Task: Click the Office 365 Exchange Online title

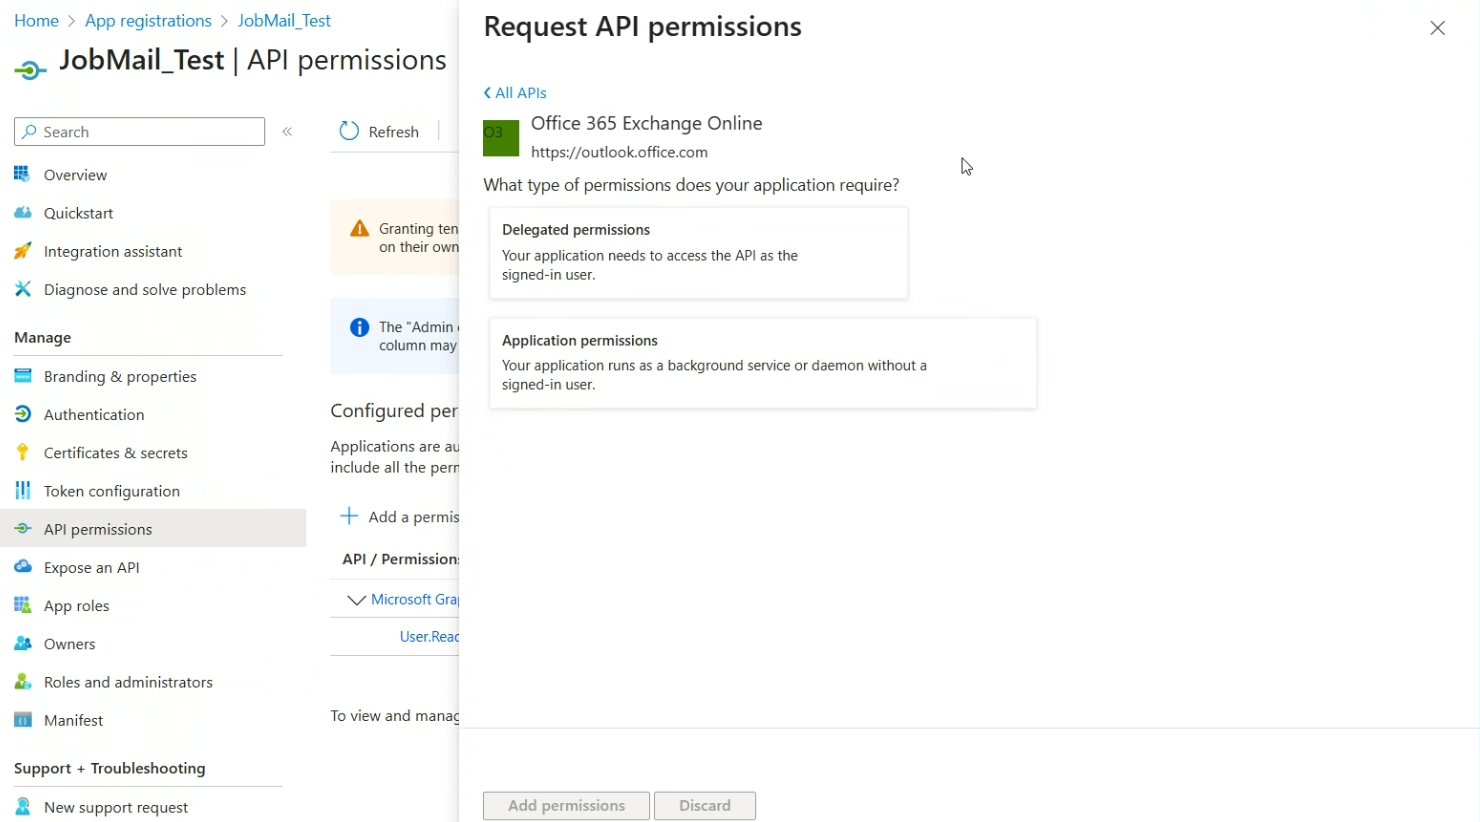Action: coord(646,123)
